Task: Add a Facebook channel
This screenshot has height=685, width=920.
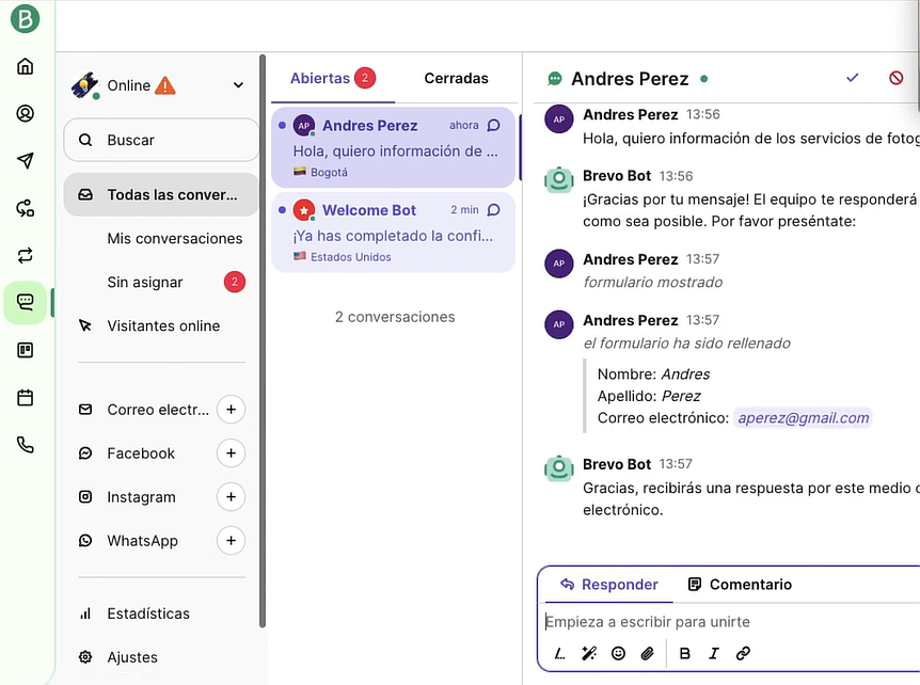Action: tap(231, 453)
